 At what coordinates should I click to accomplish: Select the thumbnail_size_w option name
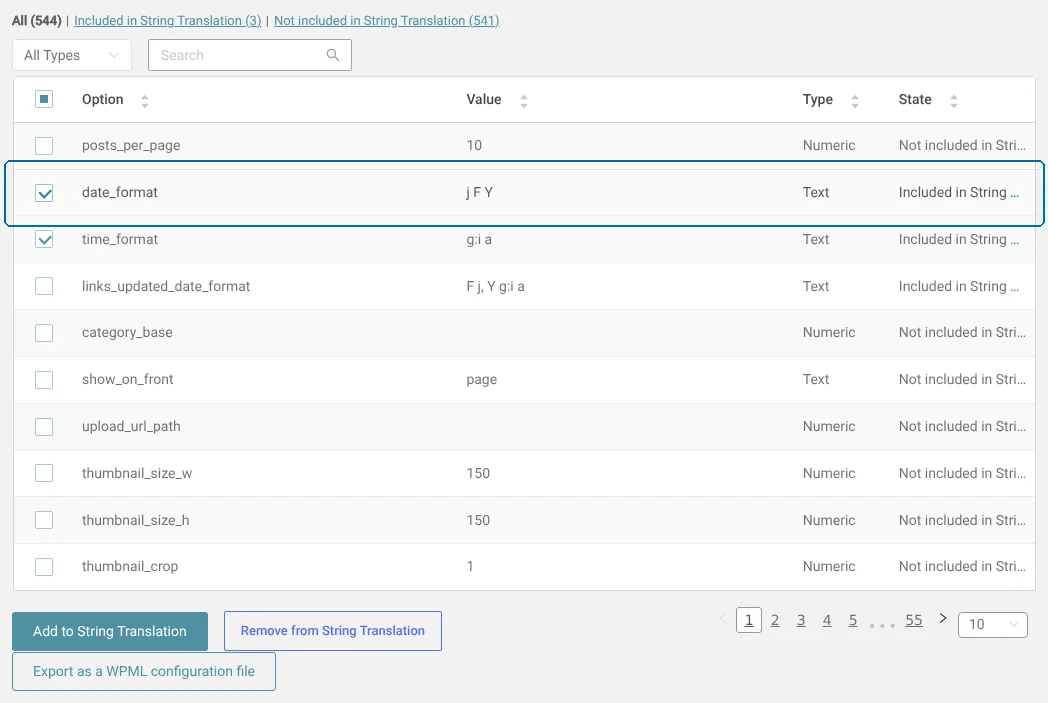[137, 473]
